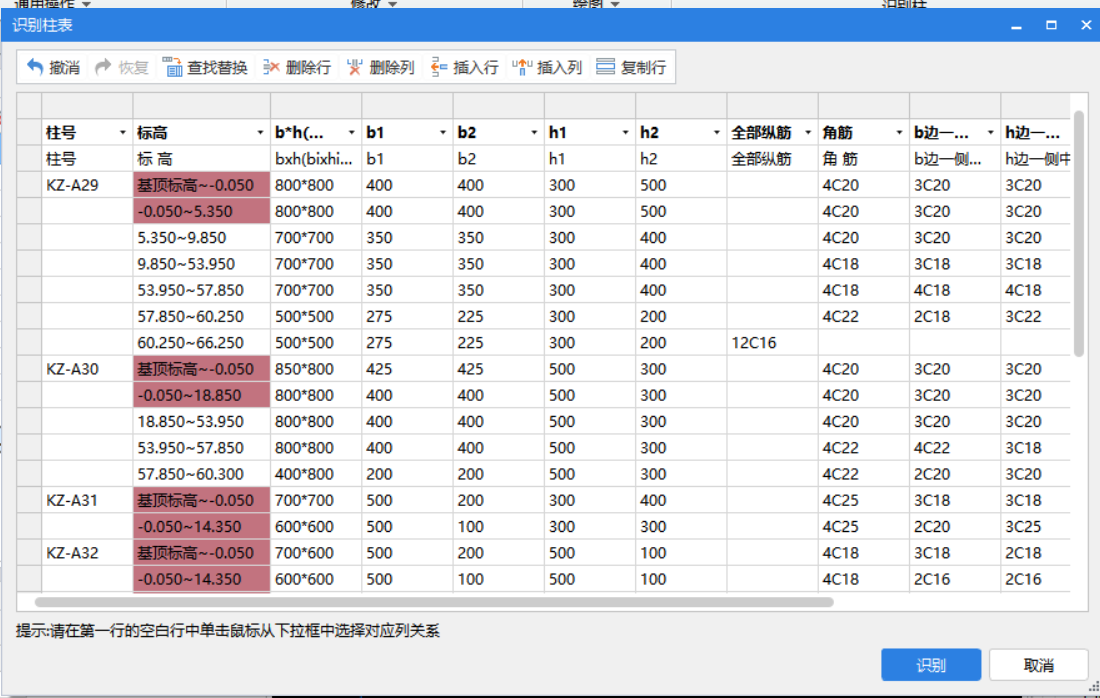Image resolution: width=1100 pixels, height=698 pixels.
Task: Click the horizontal scrollbar of the table
Action: coord(434,602)
